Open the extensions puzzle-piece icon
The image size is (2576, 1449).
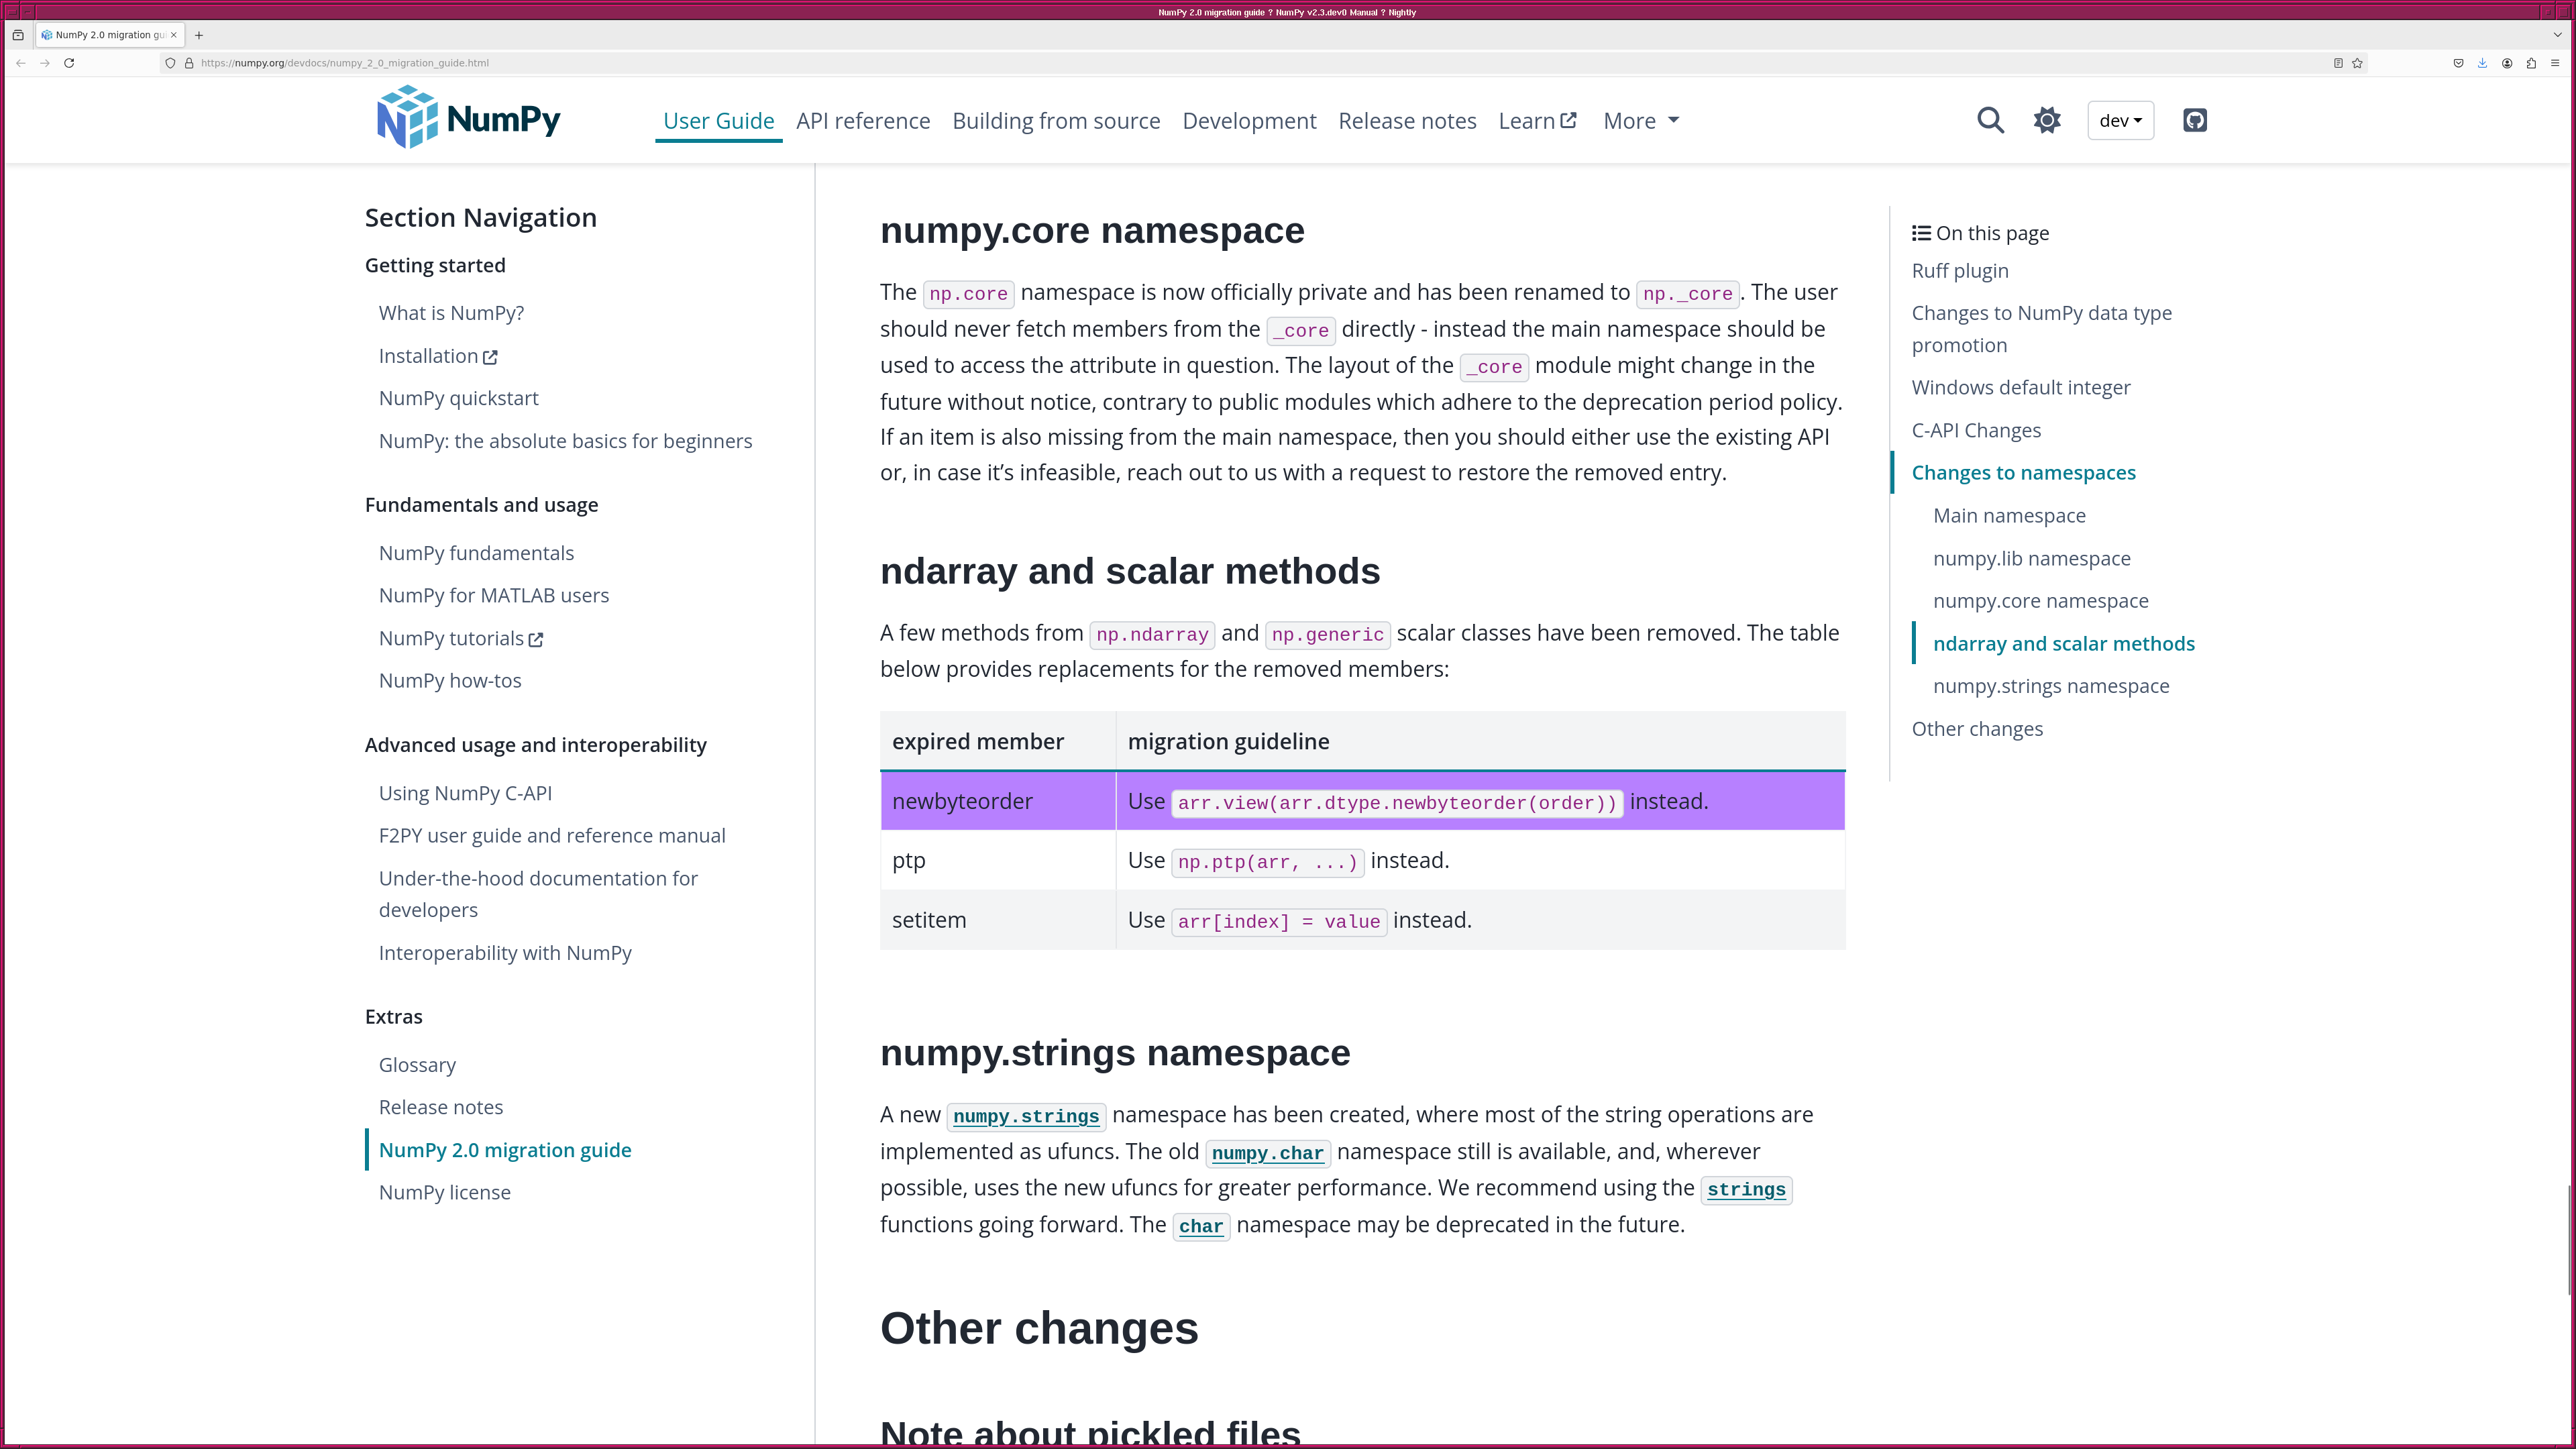point(2531,63)
